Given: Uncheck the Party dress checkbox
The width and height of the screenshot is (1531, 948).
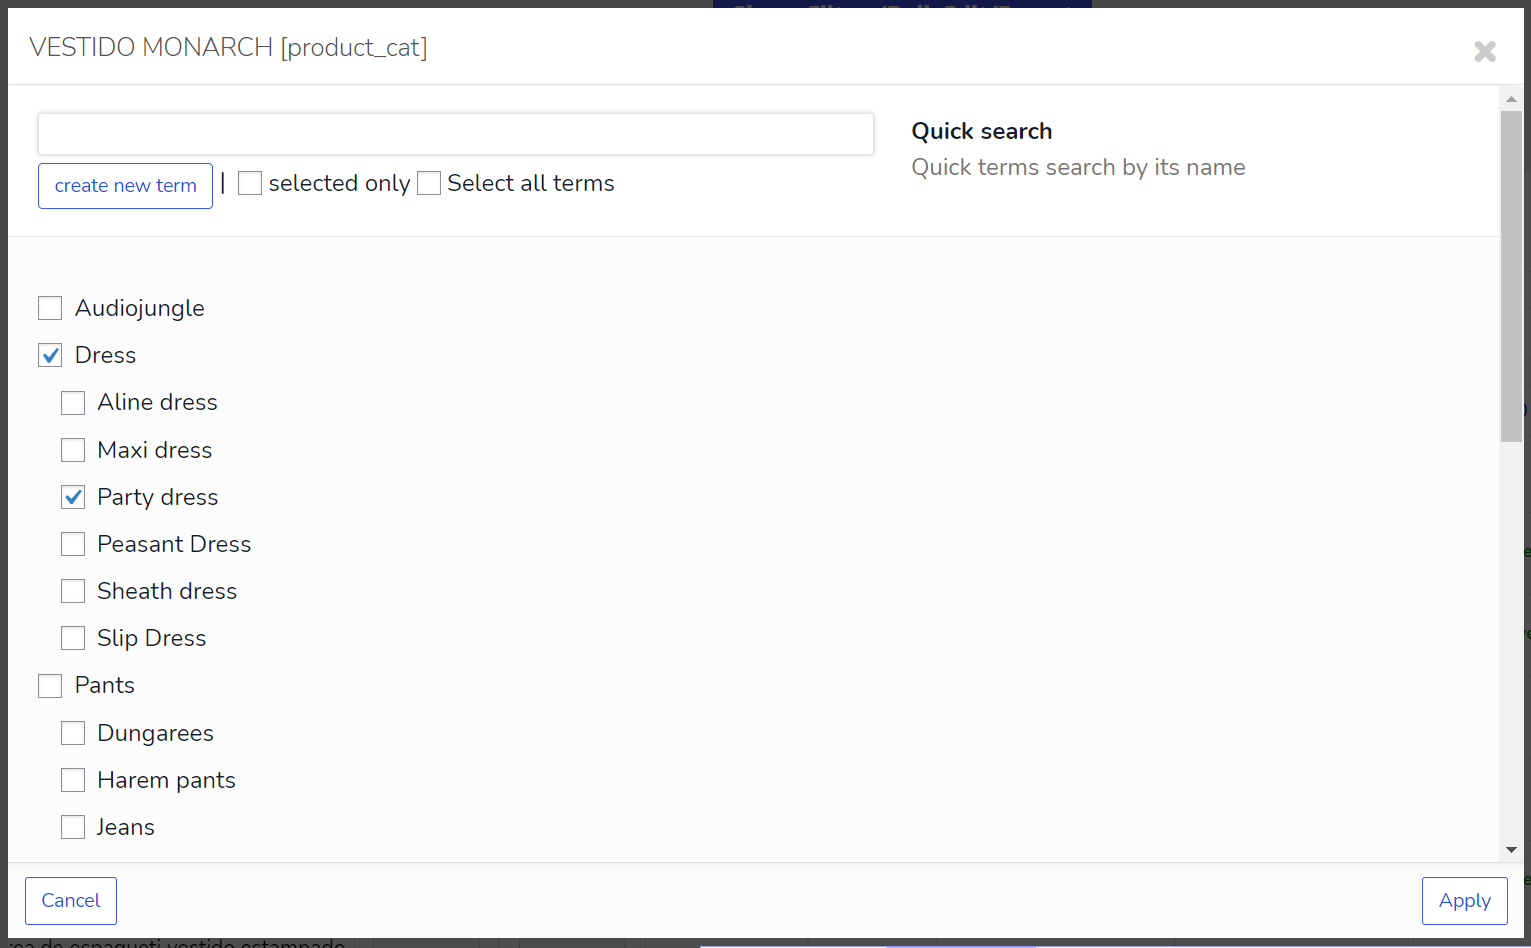Looking at the screenshot, I should pyautogui.click(x=73, y=497).
